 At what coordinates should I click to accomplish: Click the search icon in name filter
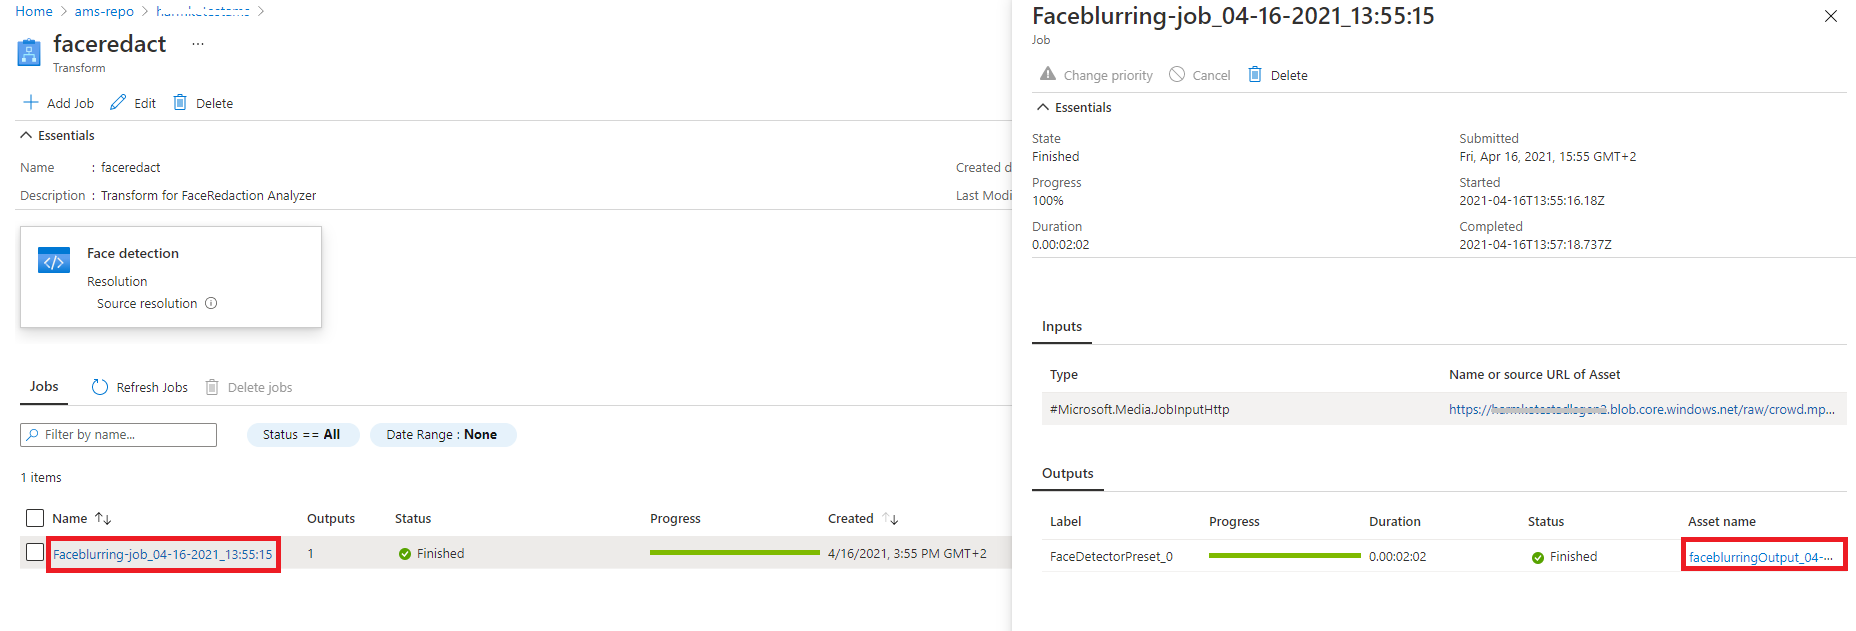point(33,435)
